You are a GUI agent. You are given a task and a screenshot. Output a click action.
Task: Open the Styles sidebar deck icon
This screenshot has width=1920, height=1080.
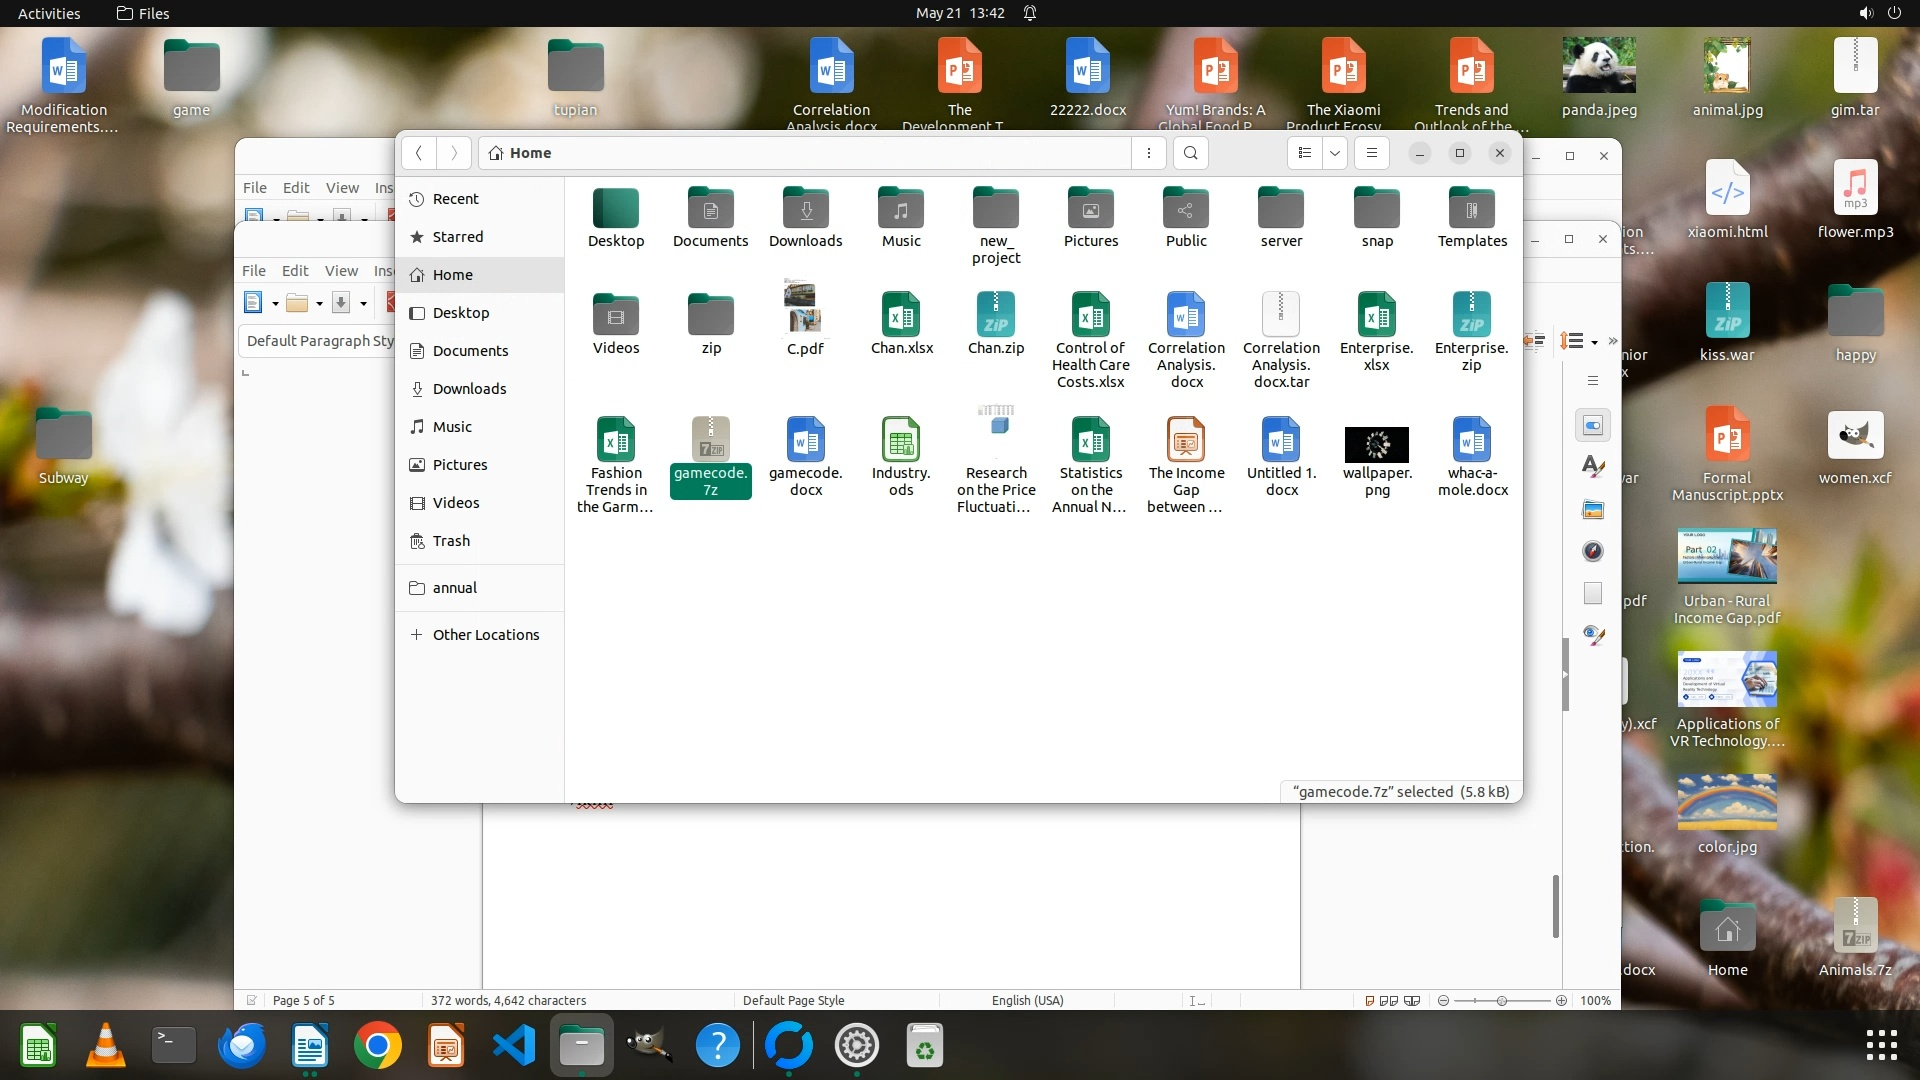tap(1593, 466)
